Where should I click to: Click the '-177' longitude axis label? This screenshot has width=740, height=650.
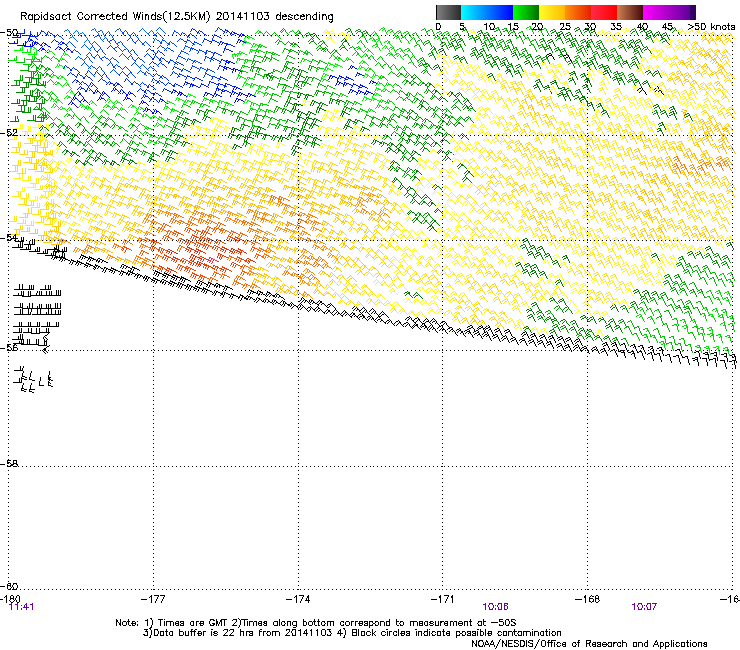tap(153, 599)
